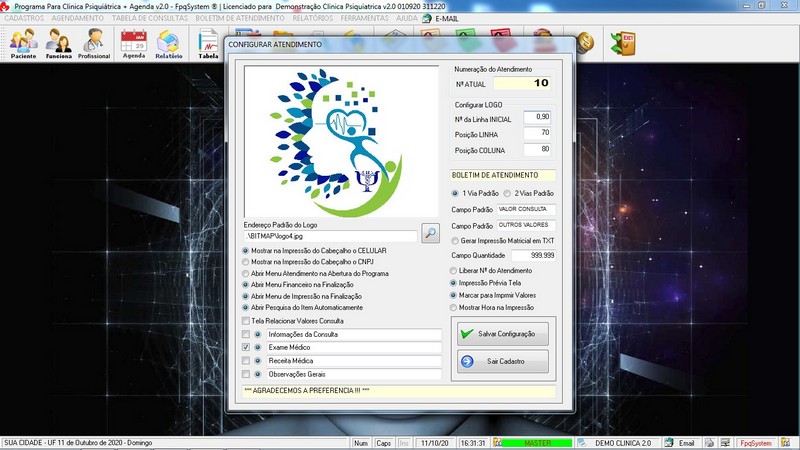
Task: Edit the Posição COLUNA field
Action: tap(537, 149)
